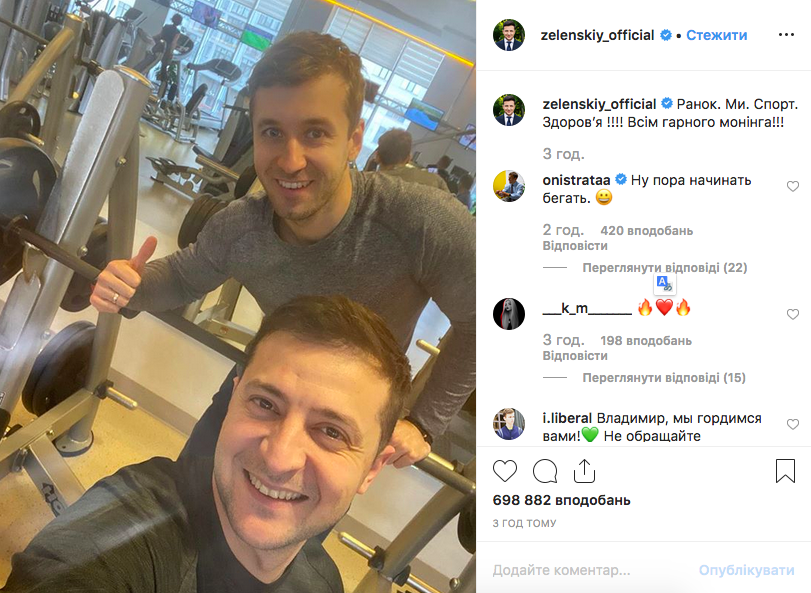Expand 22 replies under onistrataa comment
Viewport: 811px width, 593px height.
click(665, 268)
